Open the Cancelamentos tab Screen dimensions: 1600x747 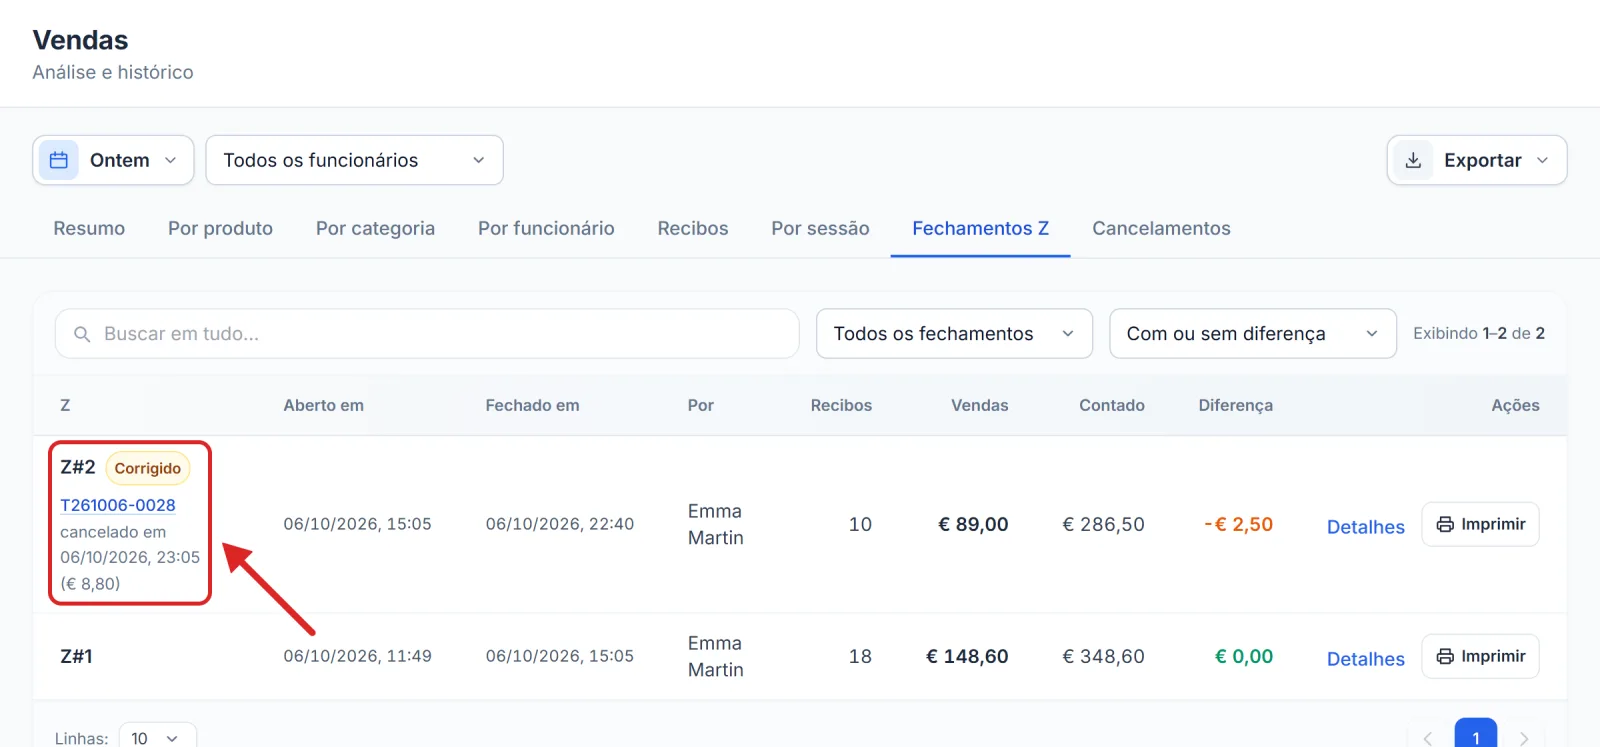pos(1161,228)
